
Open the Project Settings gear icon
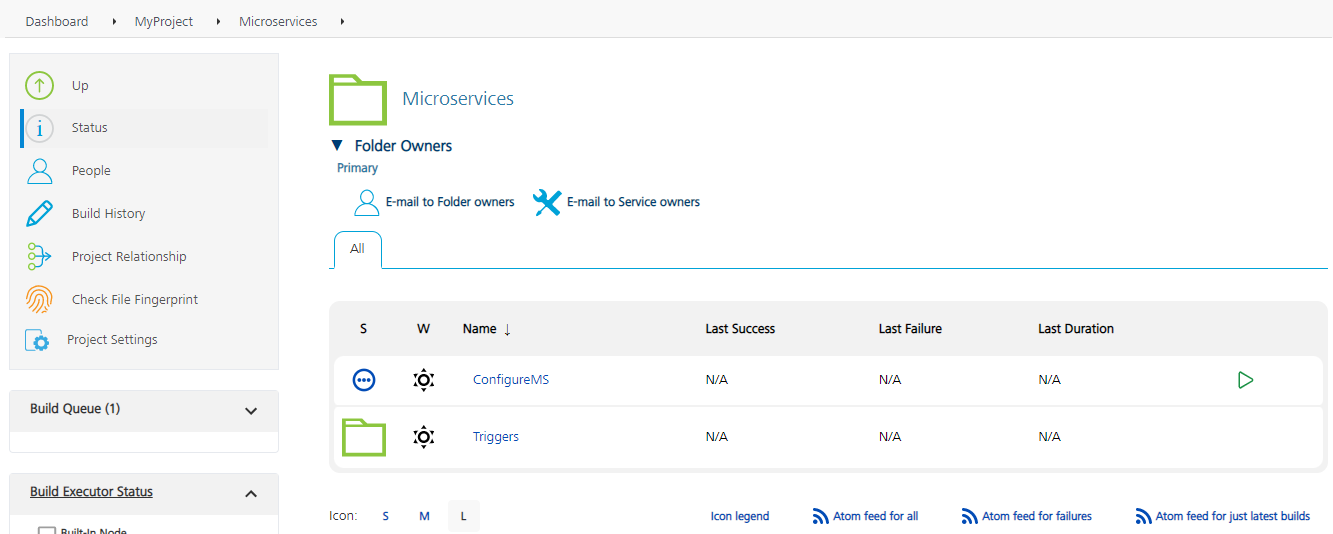coord(37,341)
